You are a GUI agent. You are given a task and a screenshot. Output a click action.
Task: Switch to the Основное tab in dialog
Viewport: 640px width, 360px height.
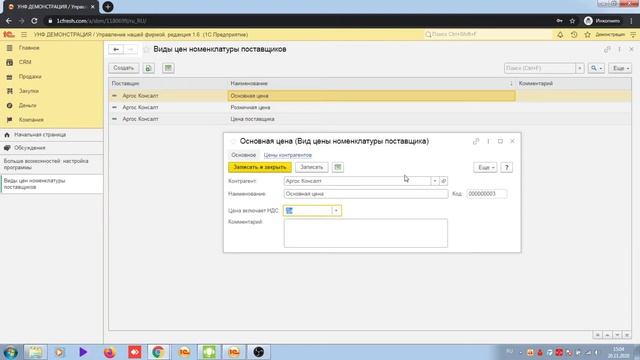coord(244,155)
